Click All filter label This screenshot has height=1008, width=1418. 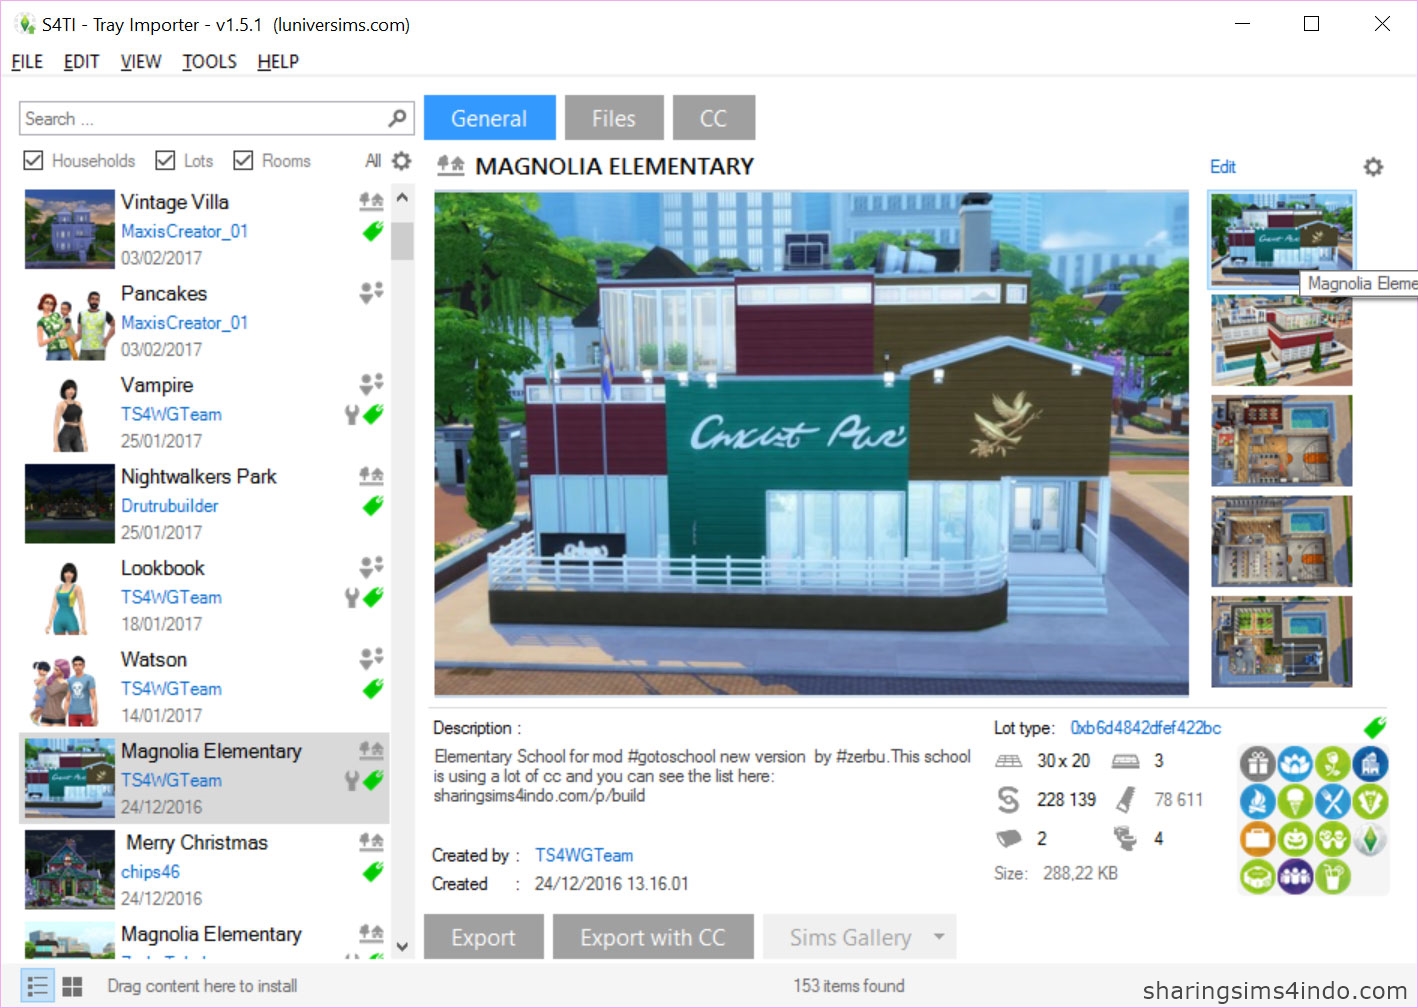coord(373,160)
